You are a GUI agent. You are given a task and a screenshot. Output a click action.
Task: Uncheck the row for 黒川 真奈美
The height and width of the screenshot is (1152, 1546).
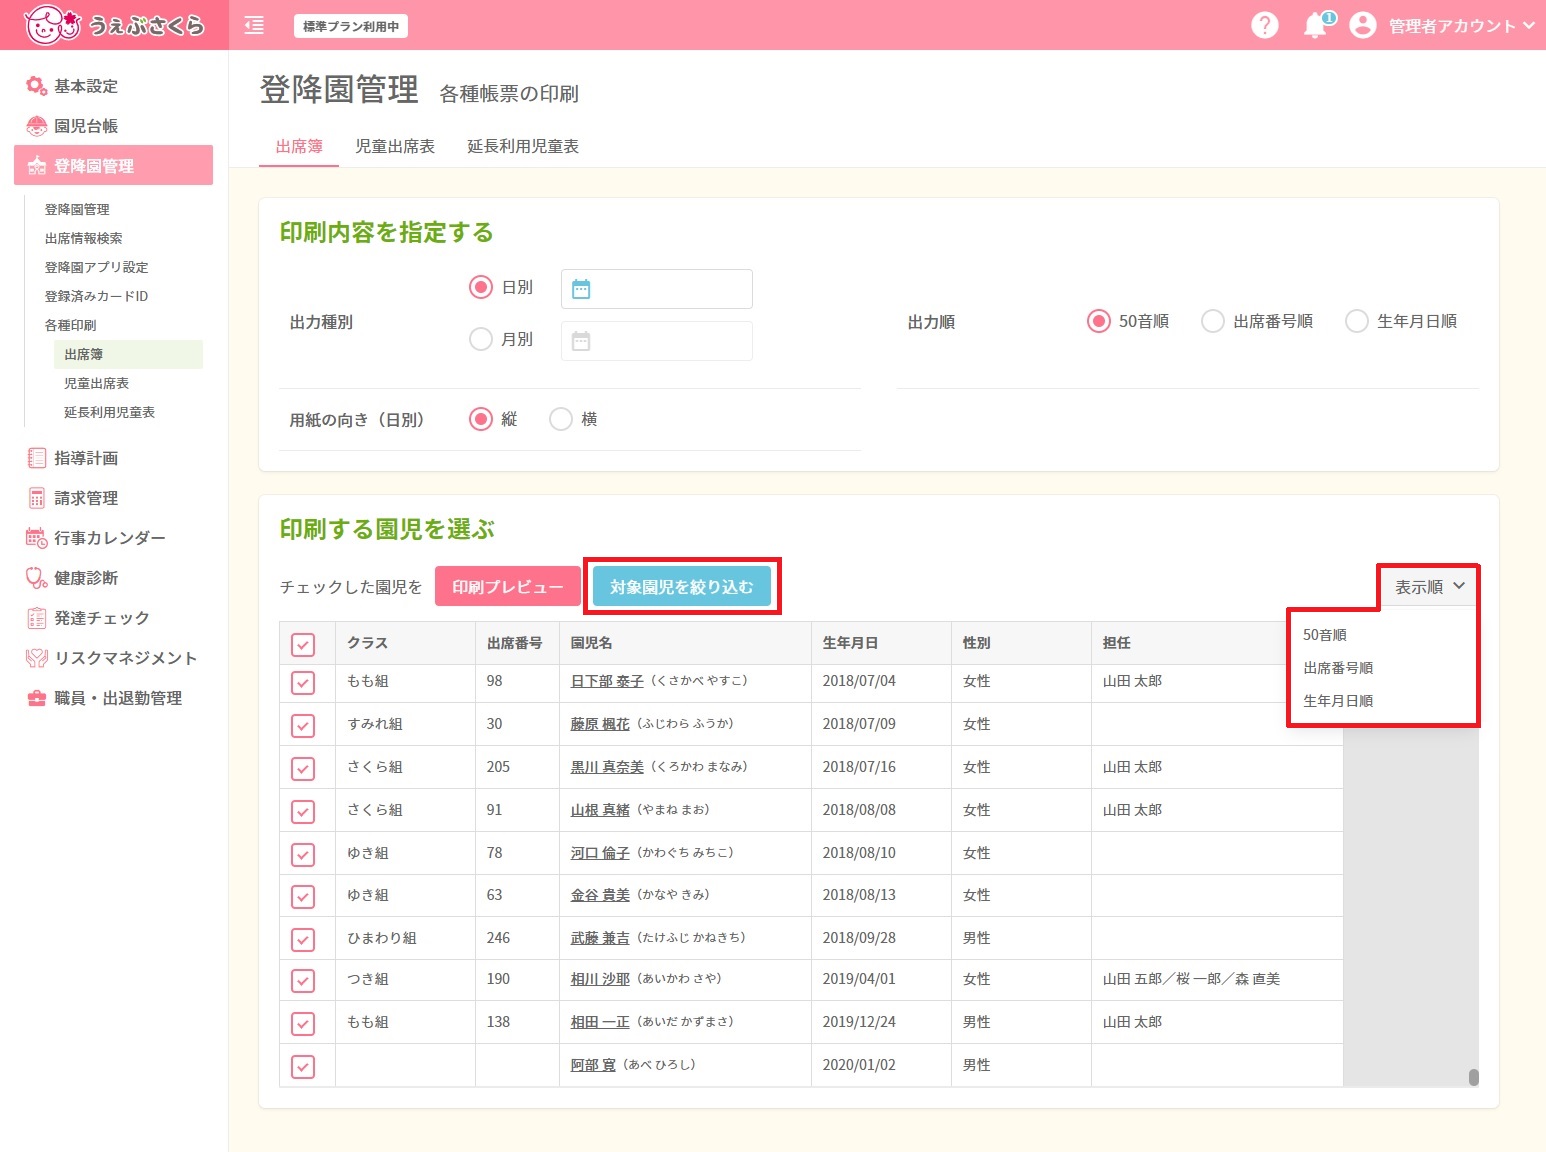(303, 768)
